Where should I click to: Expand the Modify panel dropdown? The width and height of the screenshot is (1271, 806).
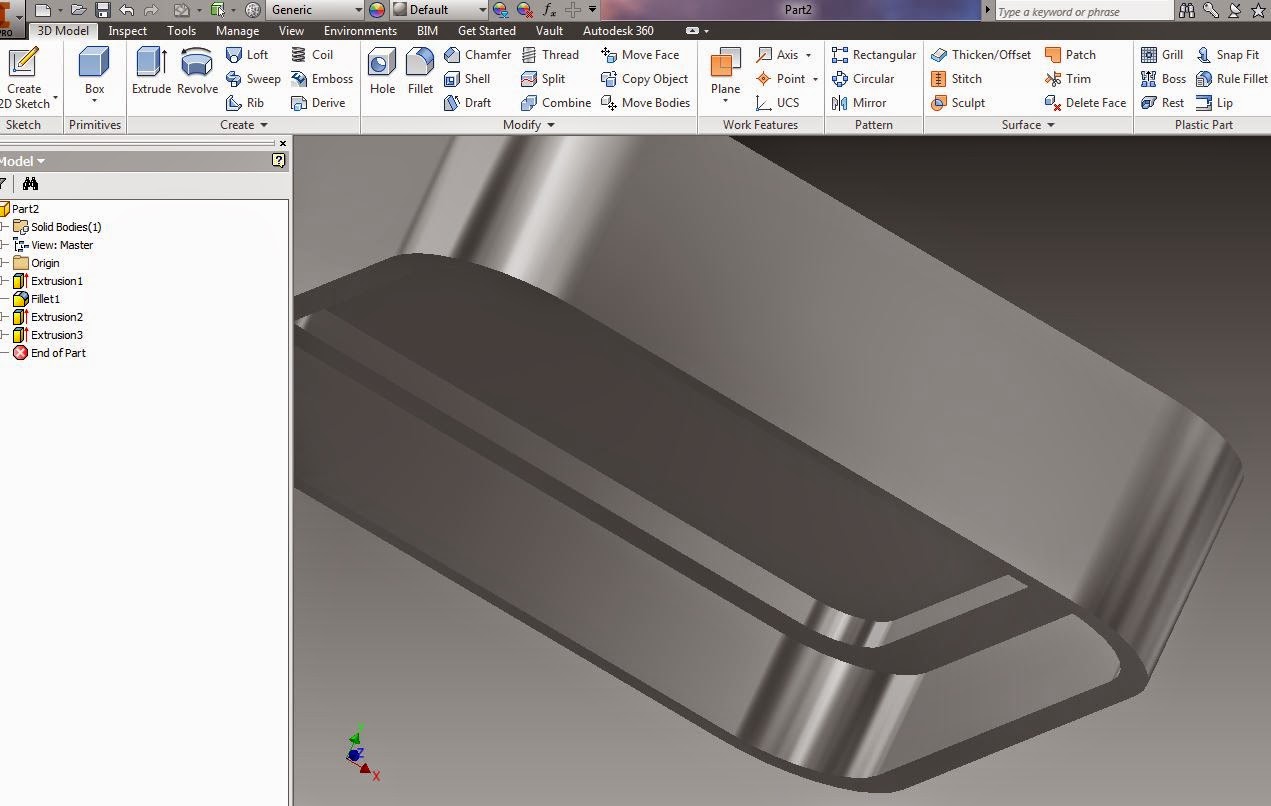pyautogui.click(x=529, y=125)
